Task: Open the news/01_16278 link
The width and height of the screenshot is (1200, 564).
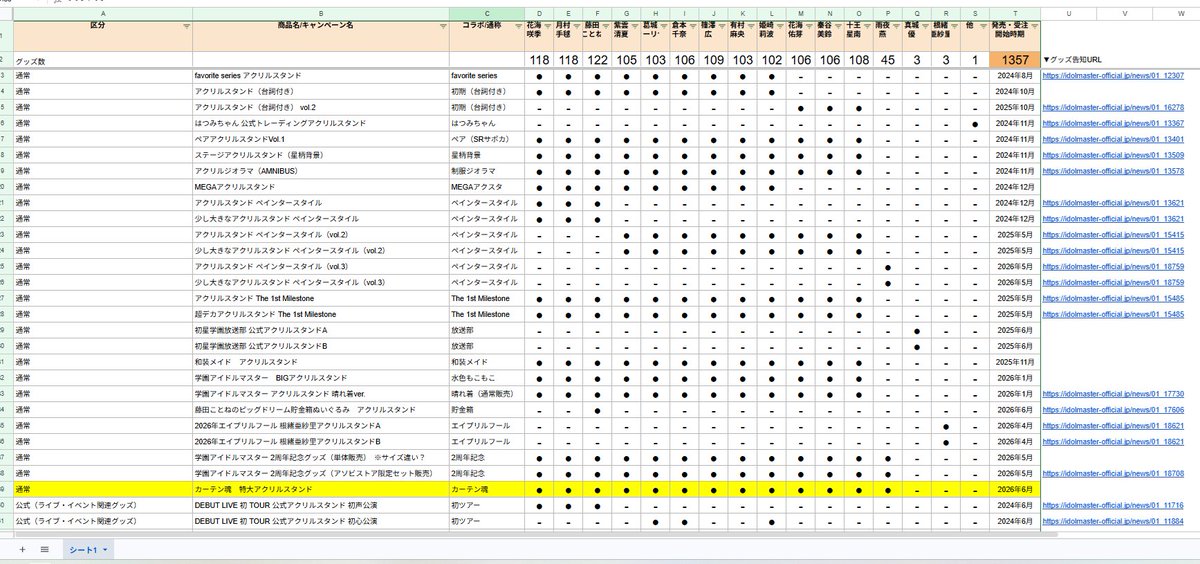Action: pyautogui.click(x=1113, y=107)
